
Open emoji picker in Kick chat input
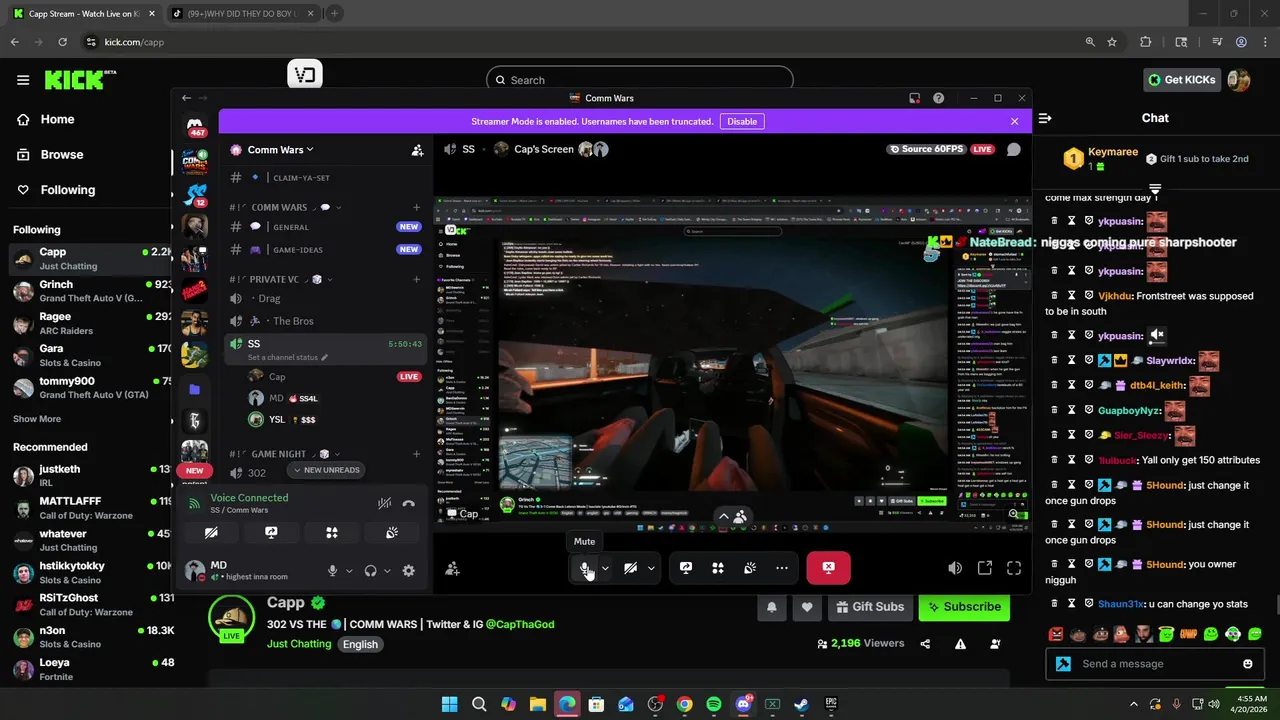1247,664
